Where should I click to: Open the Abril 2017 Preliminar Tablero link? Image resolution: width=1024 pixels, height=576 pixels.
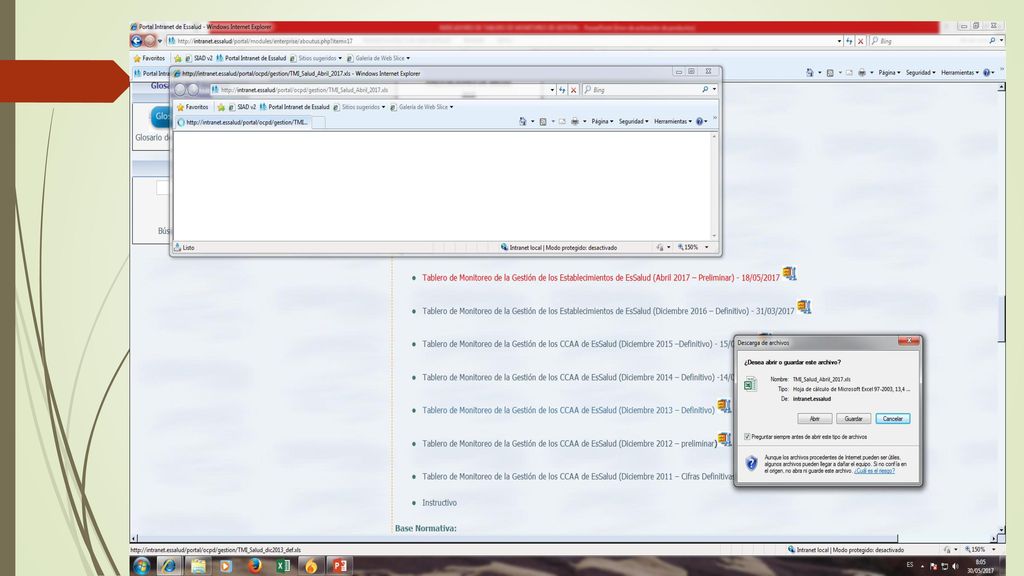click(601, 278)
